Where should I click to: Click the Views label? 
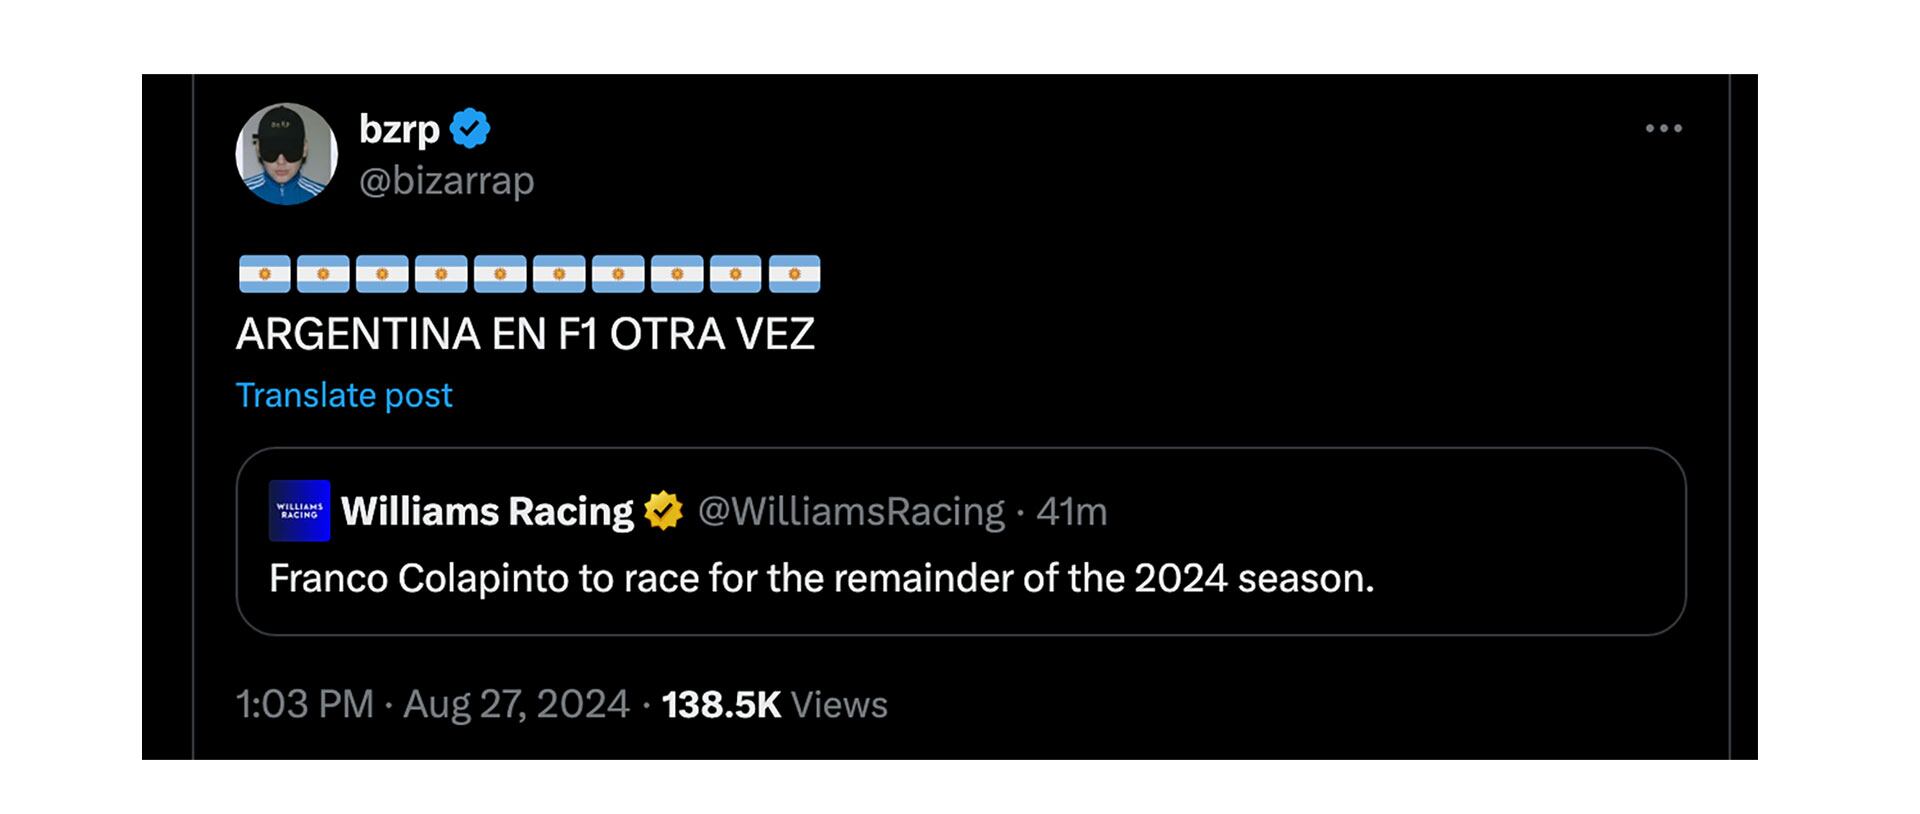(839, 704)
